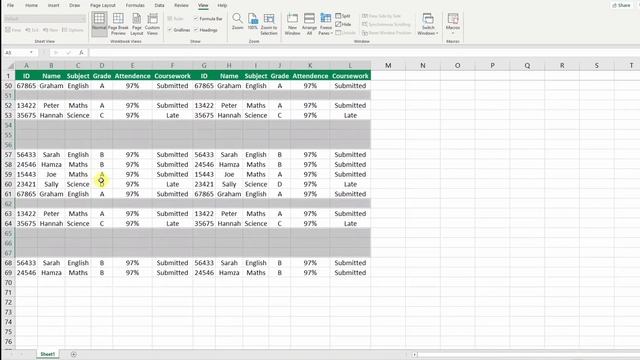Open the Insert tab

pyautogui.click(x=53, y=5)
